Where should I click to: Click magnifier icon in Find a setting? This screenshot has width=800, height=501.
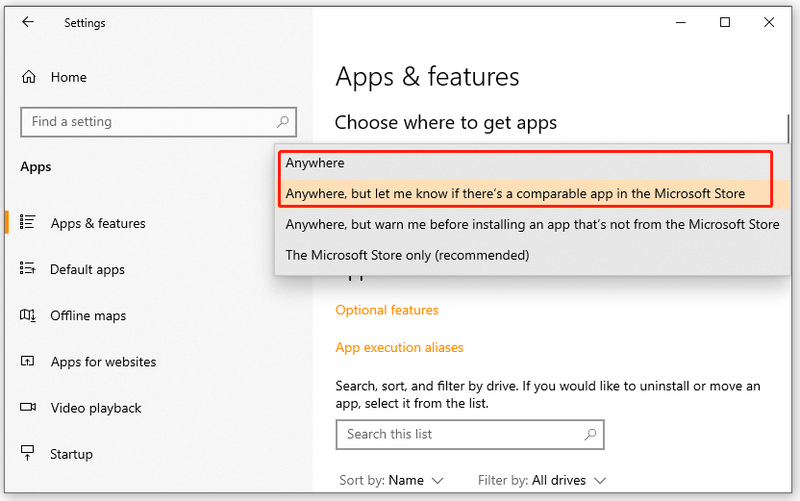[x=283, y=122]
